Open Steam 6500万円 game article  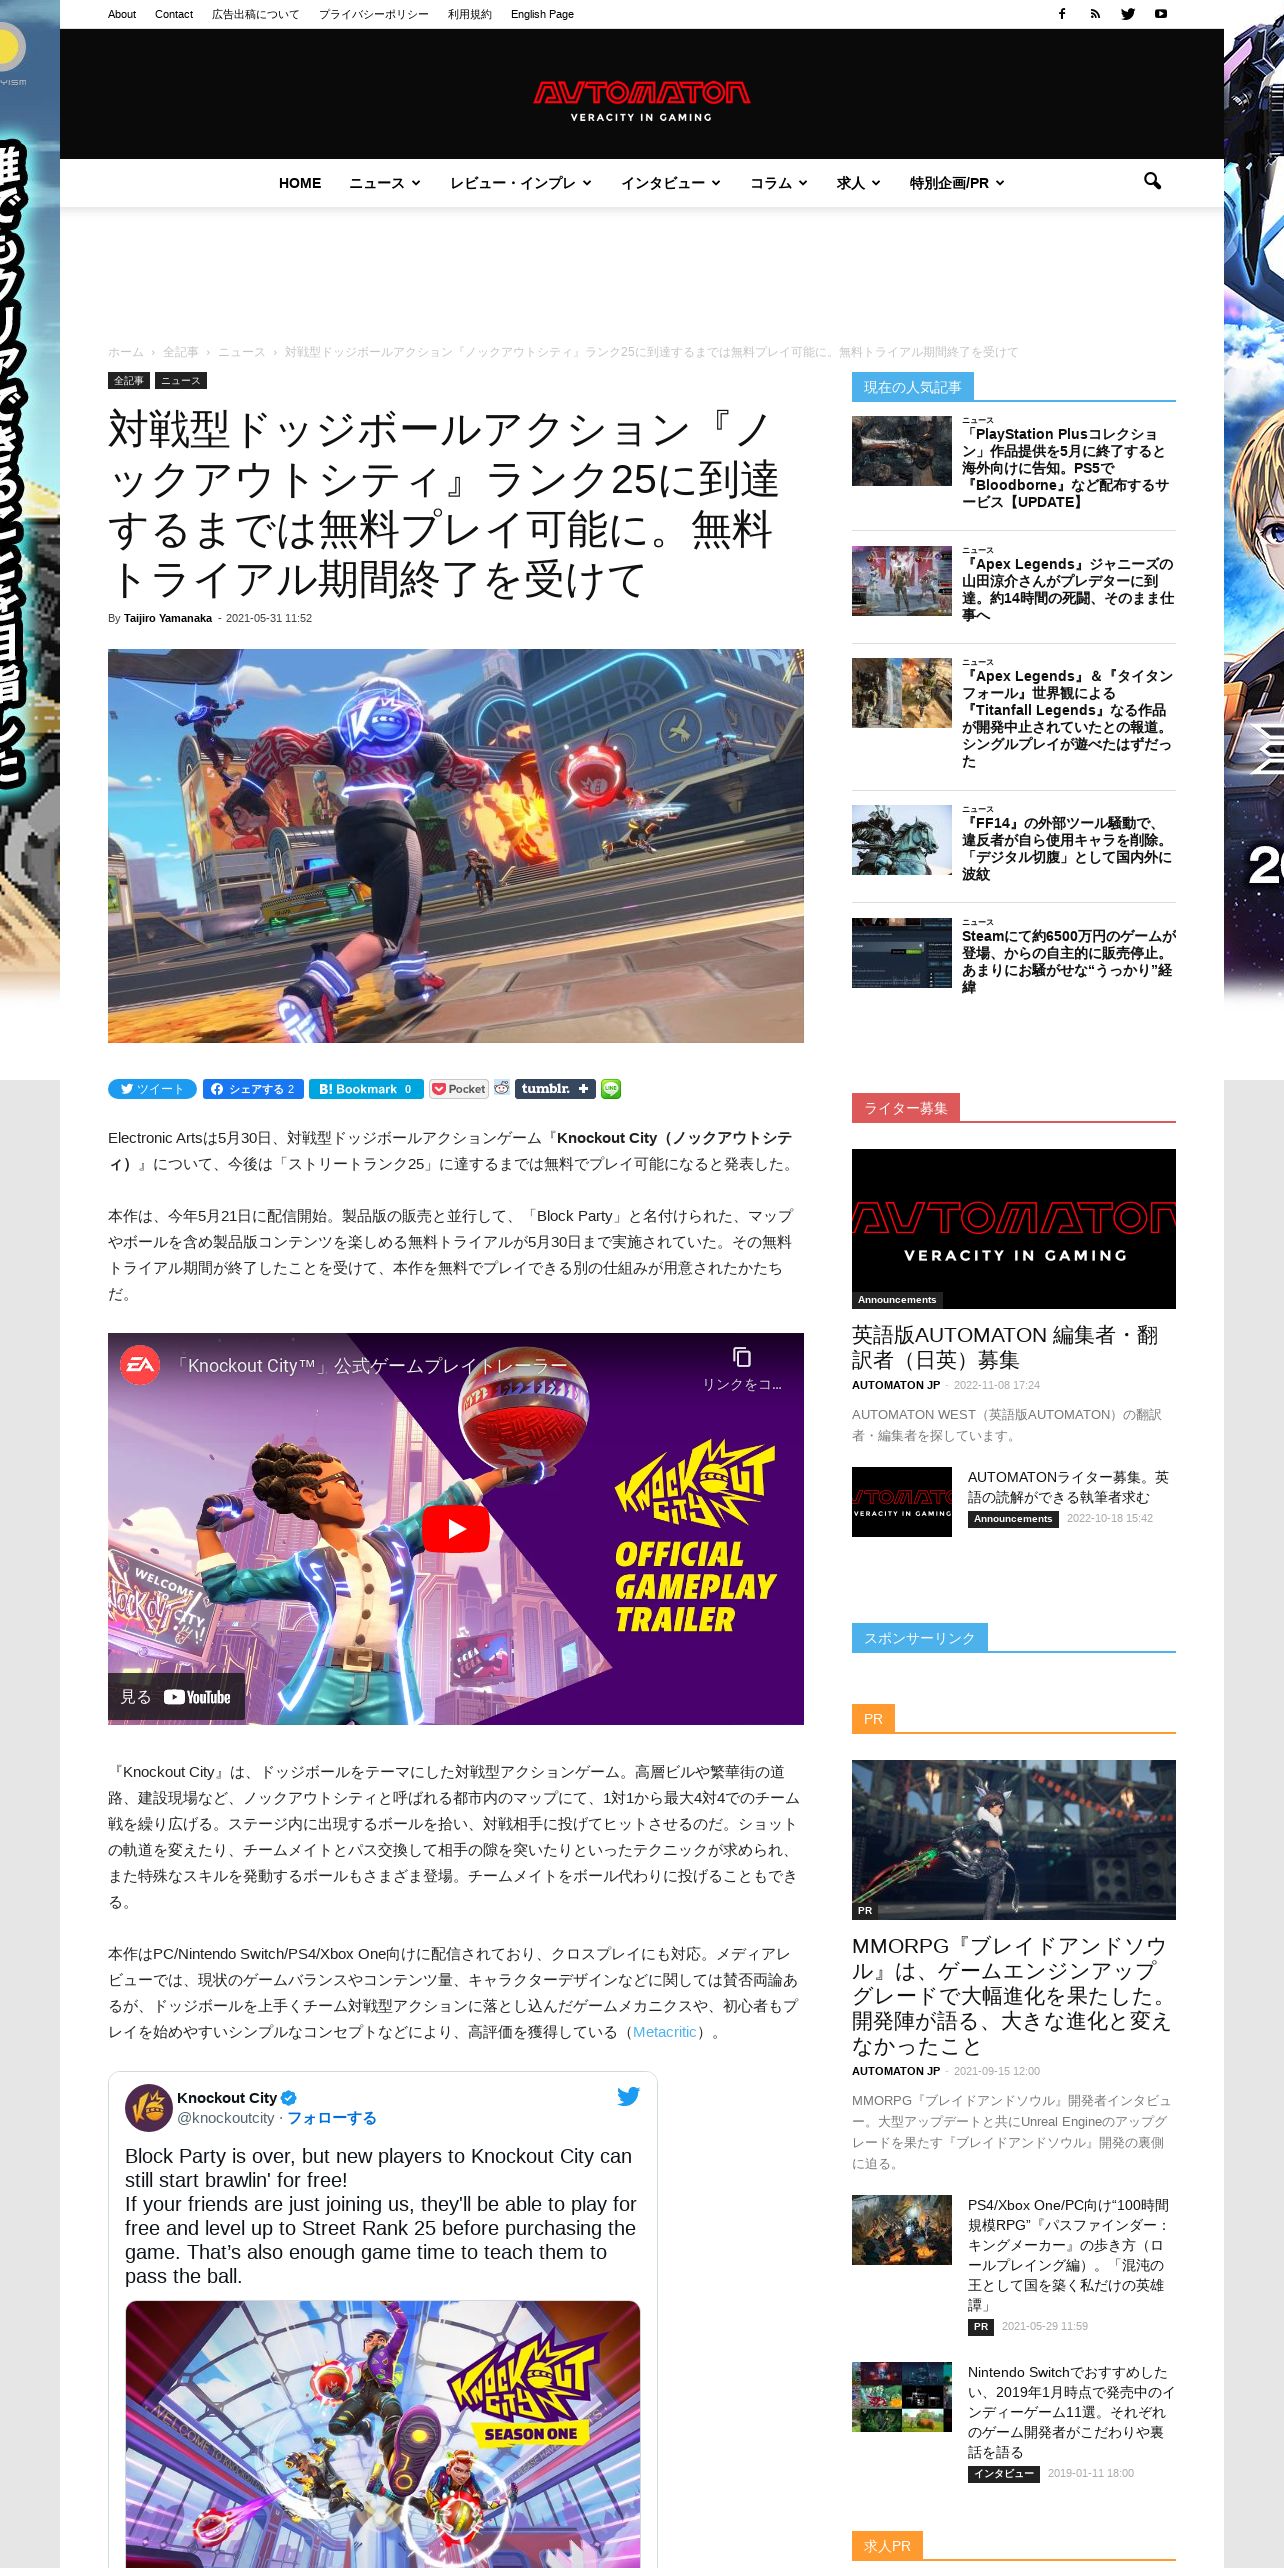tap(1068, 961)
